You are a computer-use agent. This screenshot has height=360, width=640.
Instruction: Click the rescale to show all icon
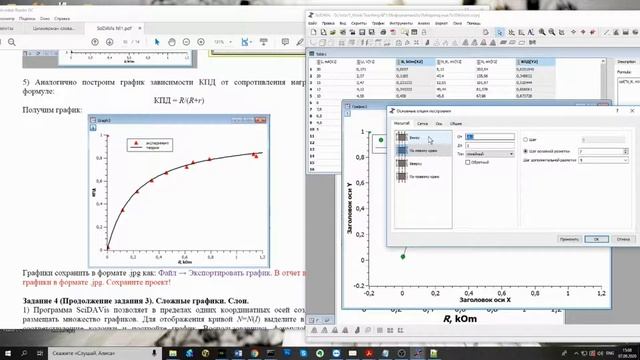[x=562, y=32]
